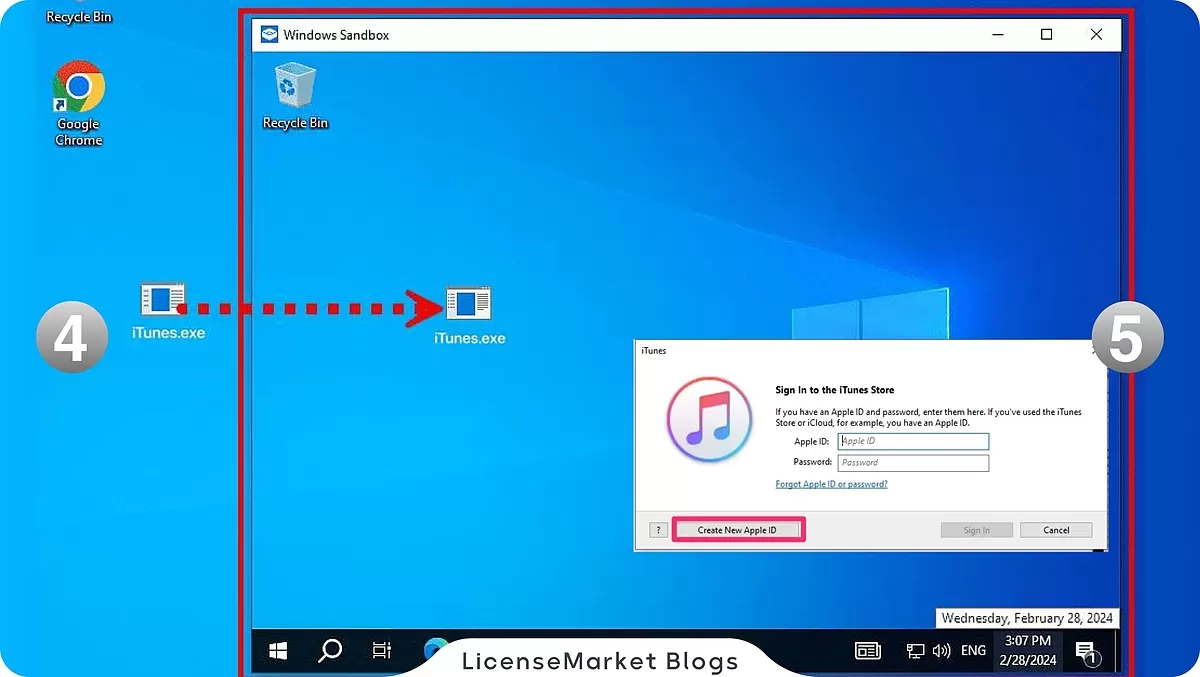Click the 'iTunes' dialog title text
The width and height of the screenshot is (1200, 677).
pyautogui.click(x=654, y=351)
